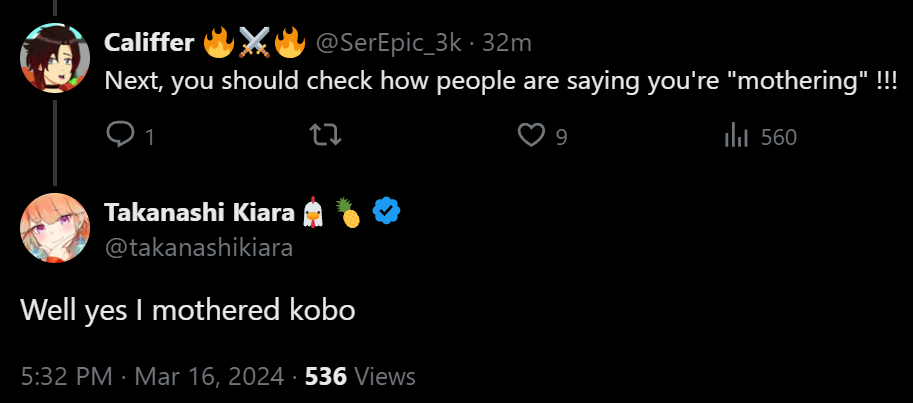Screen dimensions: 913x403
Task: Click Takanashi Kiara's blue verified badge
Action: point(386,211)
